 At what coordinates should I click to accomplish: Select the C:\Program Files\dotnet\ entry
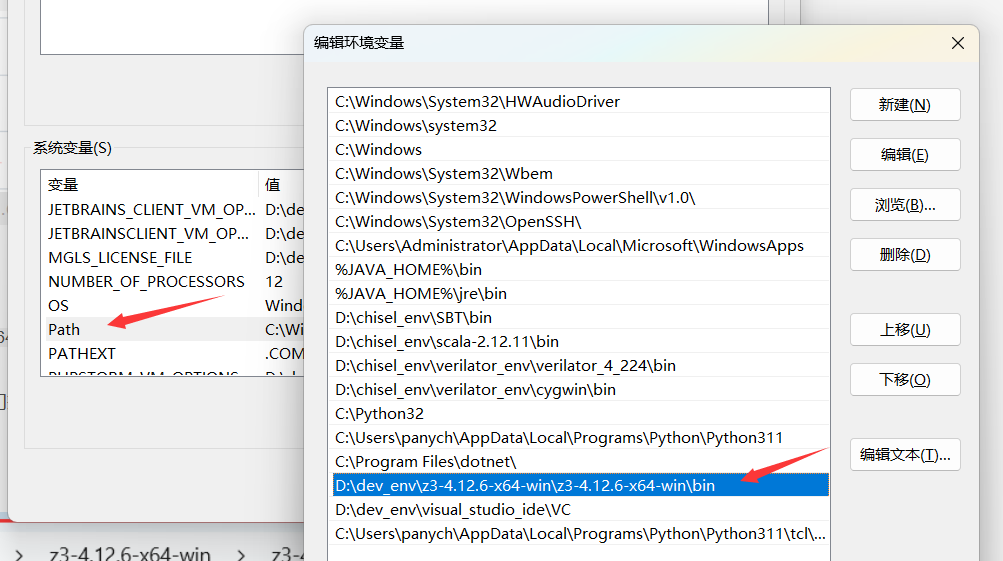(425, 462)
